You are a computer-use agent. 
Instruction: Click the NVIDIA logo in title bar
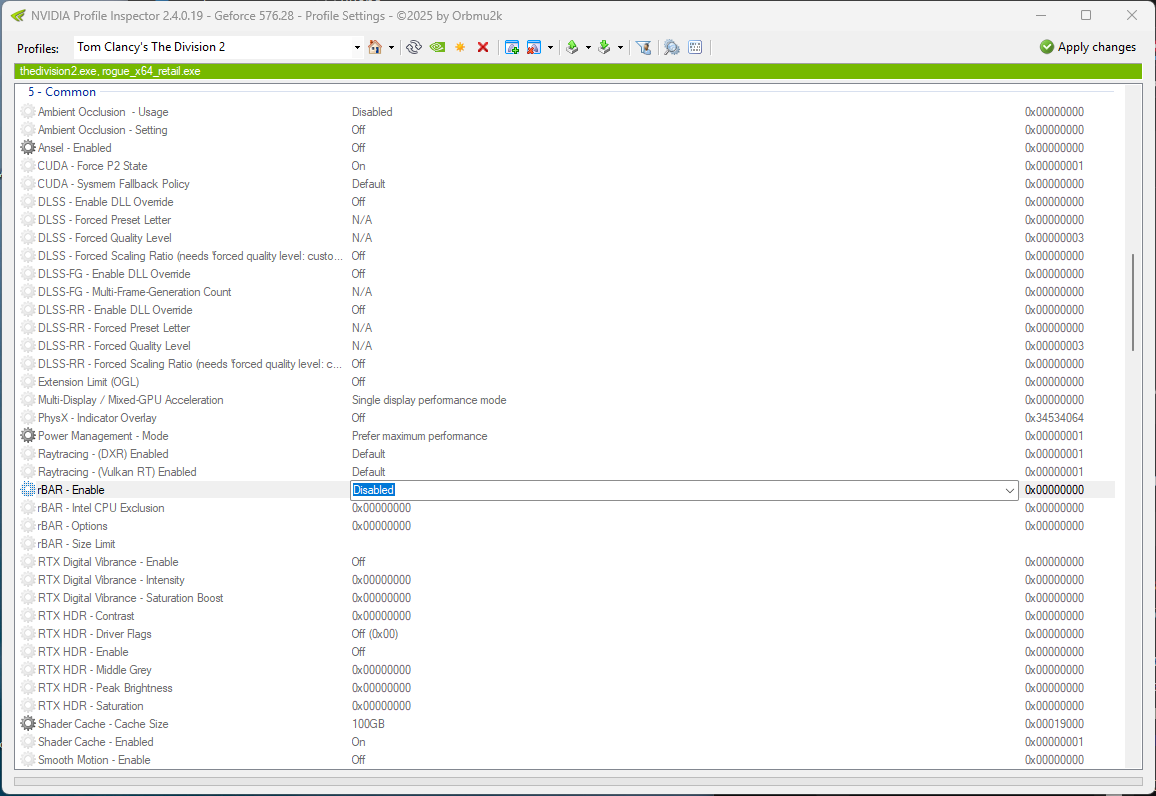tap(18, 15)
